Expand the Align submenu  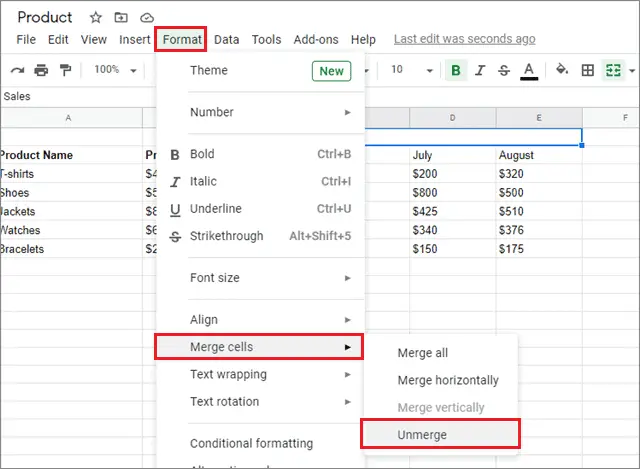[260, 320]
